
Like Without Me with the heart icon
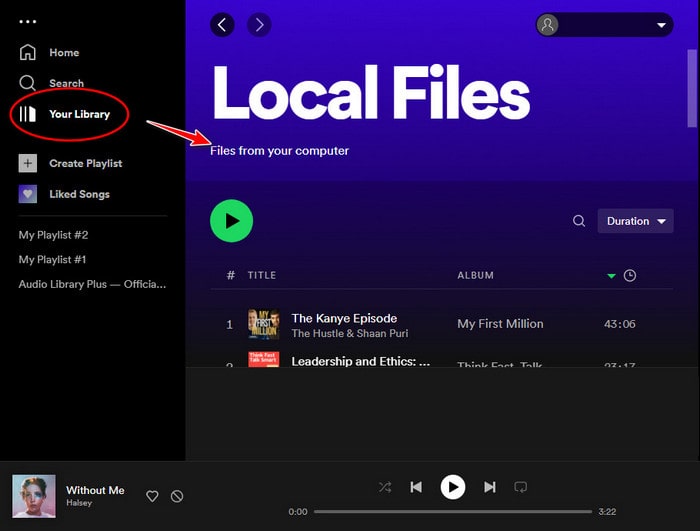[x=153, y=496]
